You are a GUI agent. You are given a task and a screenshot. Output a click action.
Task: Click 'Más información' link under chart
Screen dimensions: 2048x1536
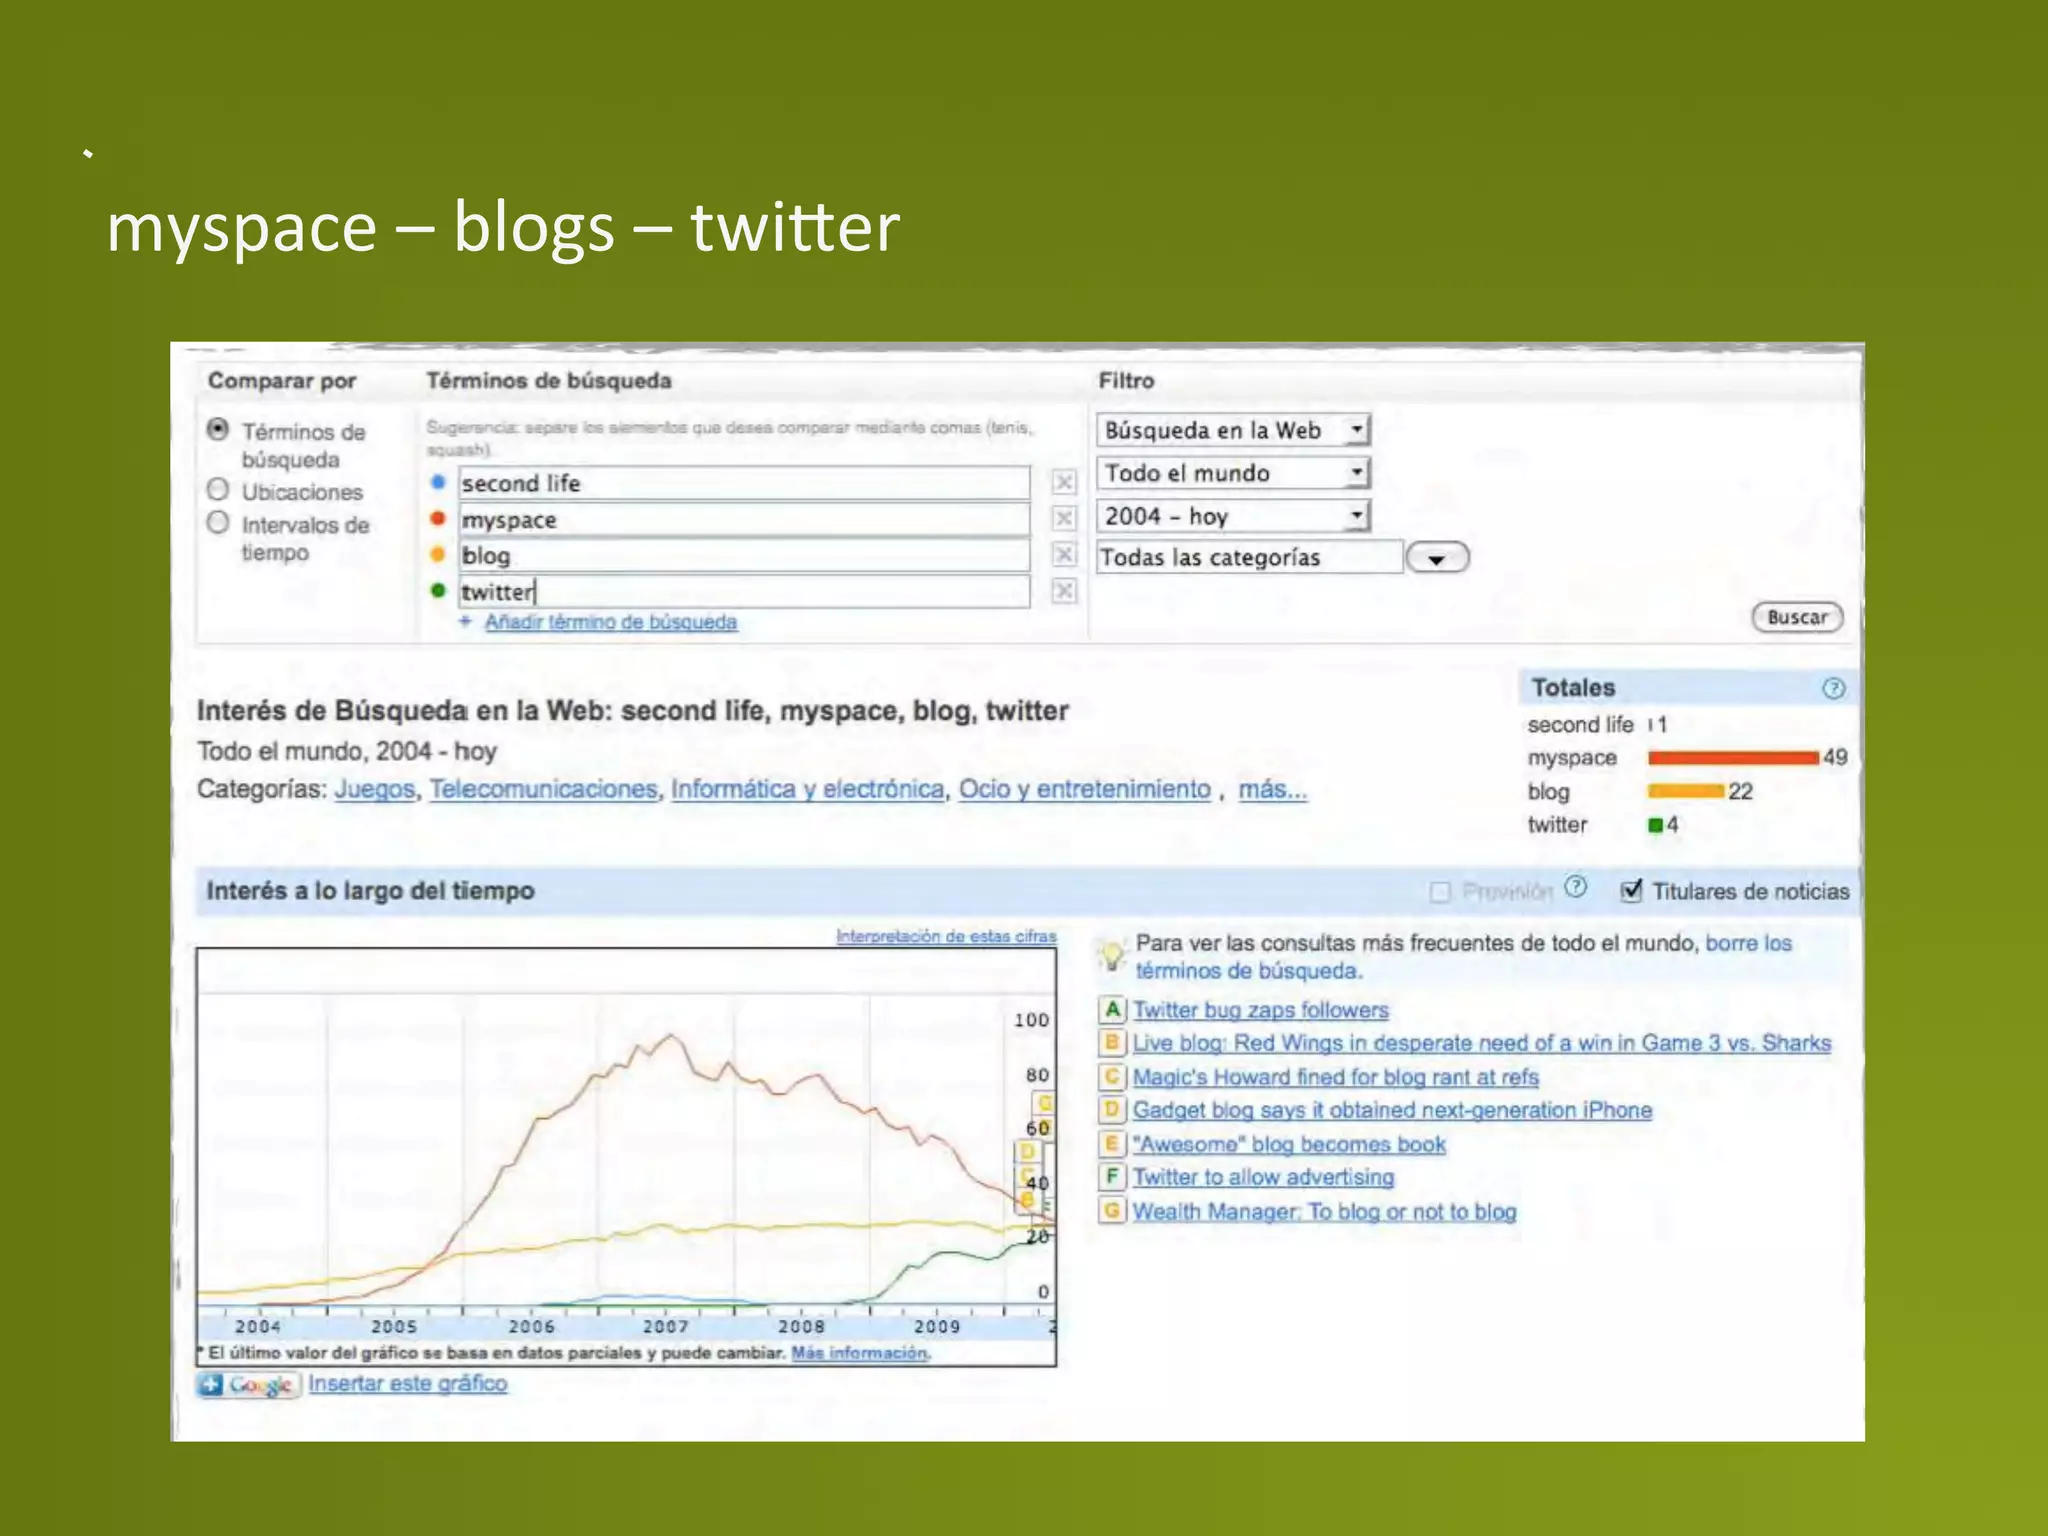pos(860,1353)
